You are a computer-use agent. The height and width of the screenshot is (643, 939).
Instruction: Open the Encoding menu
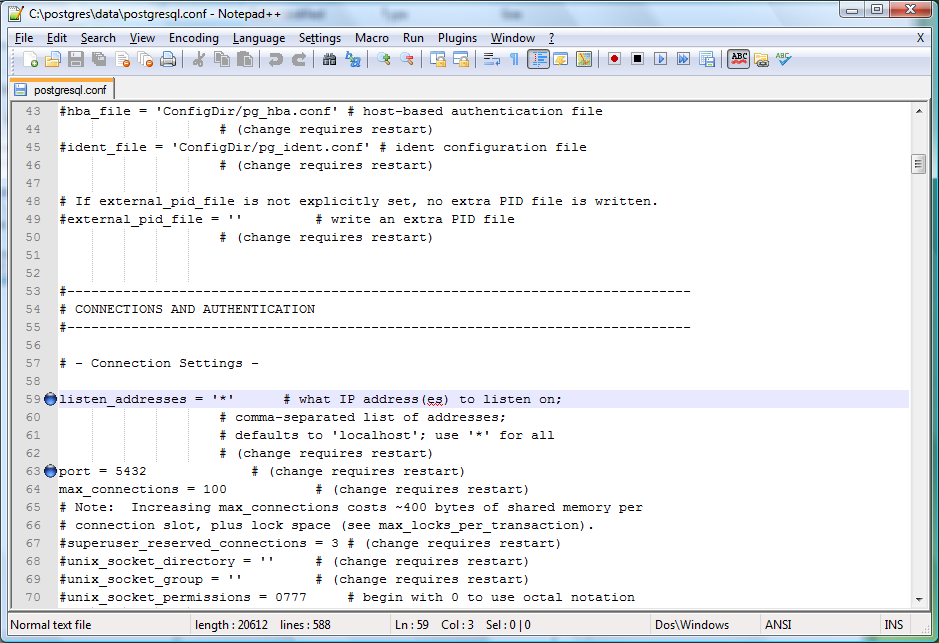(193, 38)
